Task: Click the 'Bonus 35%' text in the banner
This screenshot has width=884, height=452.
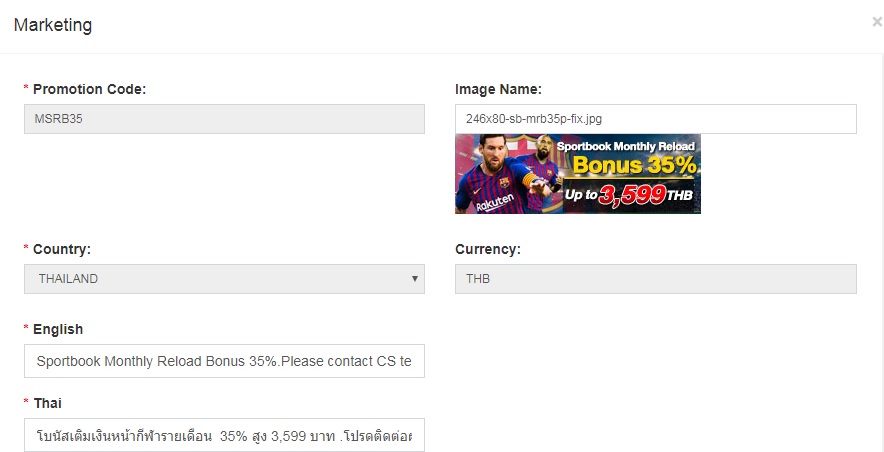Action: (x=634, y=165)
